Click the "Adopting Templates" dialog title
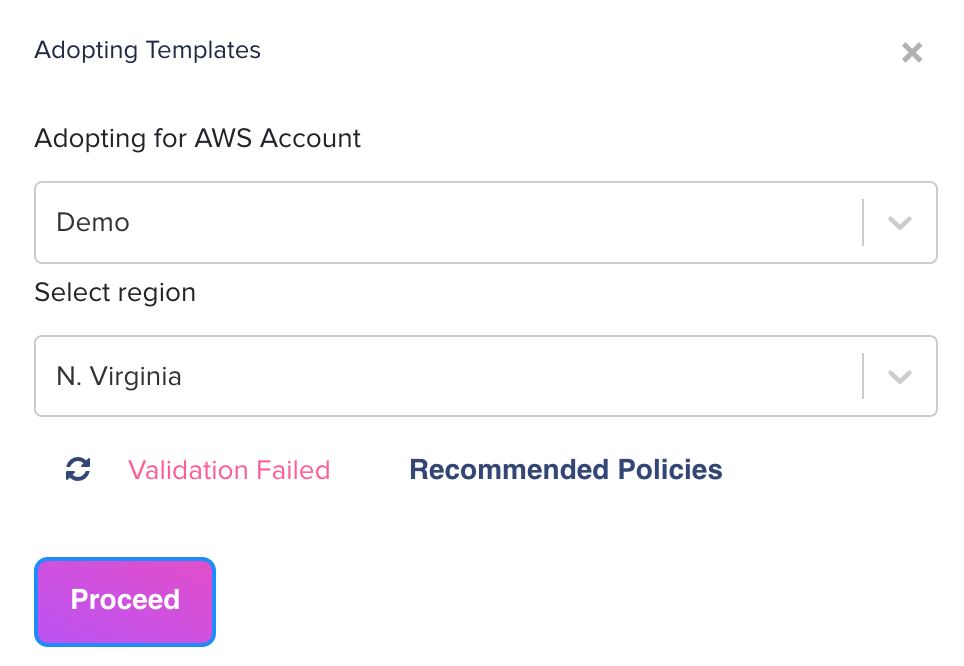964x666 pixels. 147,50
